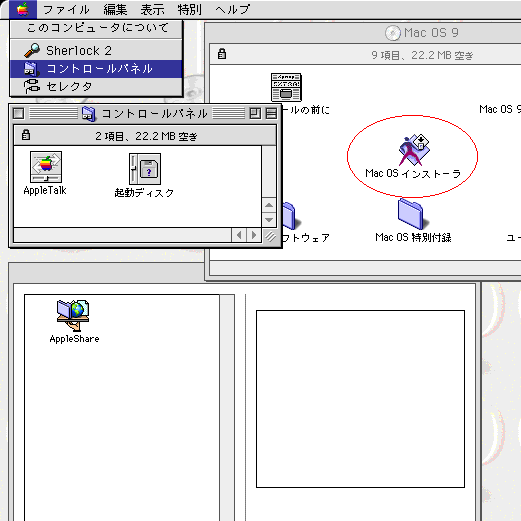Click the lock icon in コントロールパネル window

(x=26, y=135)
